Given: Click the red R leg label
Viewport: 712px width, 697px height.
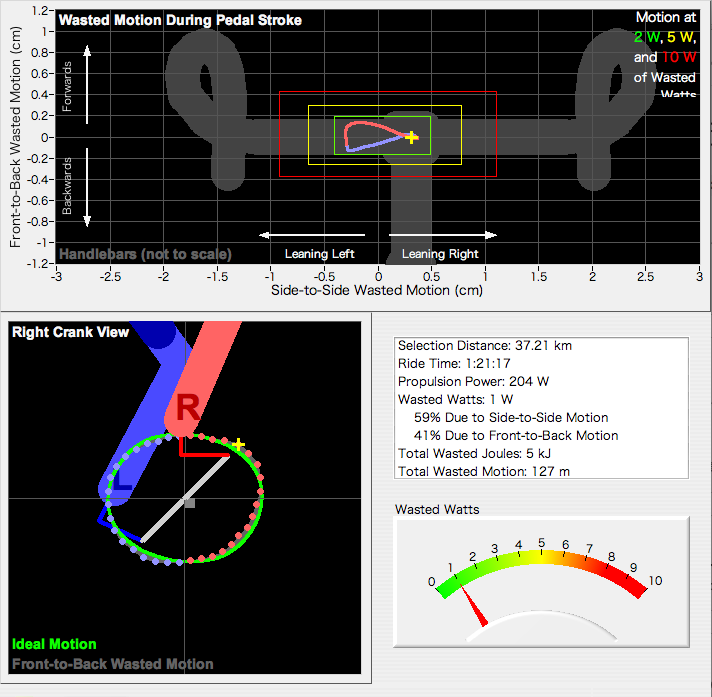Looking at the screenshot, I should [x=188, y=407].
